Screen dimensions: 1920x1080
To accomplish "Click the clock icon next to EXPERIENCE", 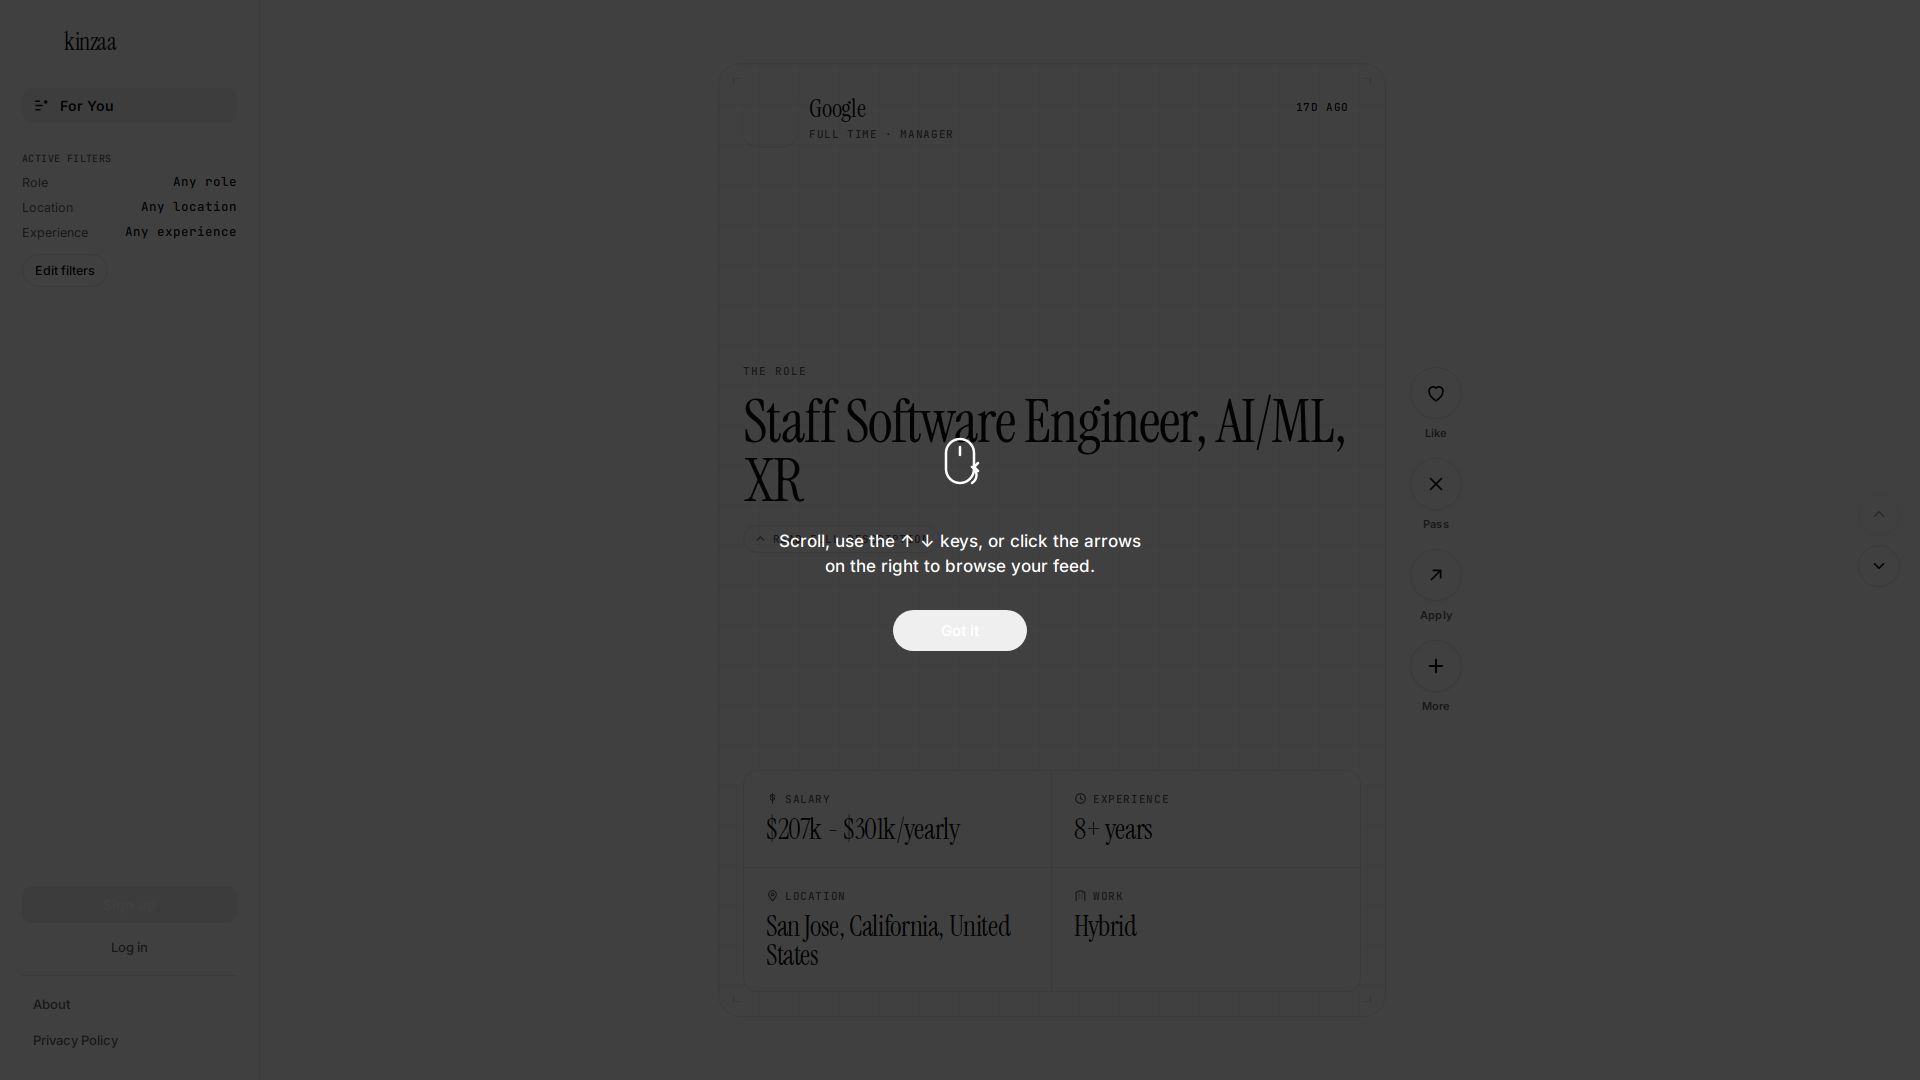I will 1080,799.
